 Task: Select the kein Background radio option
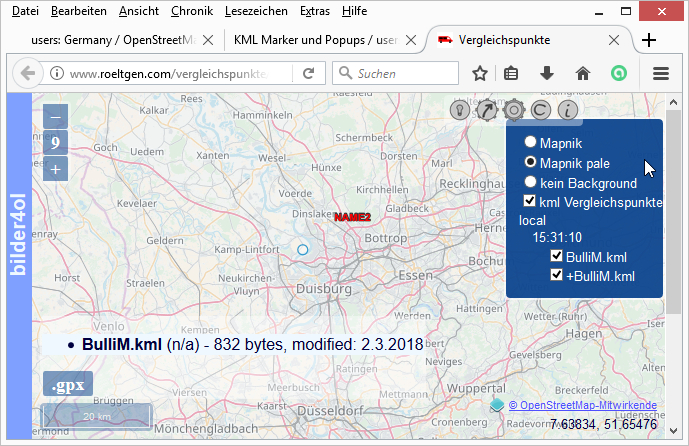click(x=530, y=182)
